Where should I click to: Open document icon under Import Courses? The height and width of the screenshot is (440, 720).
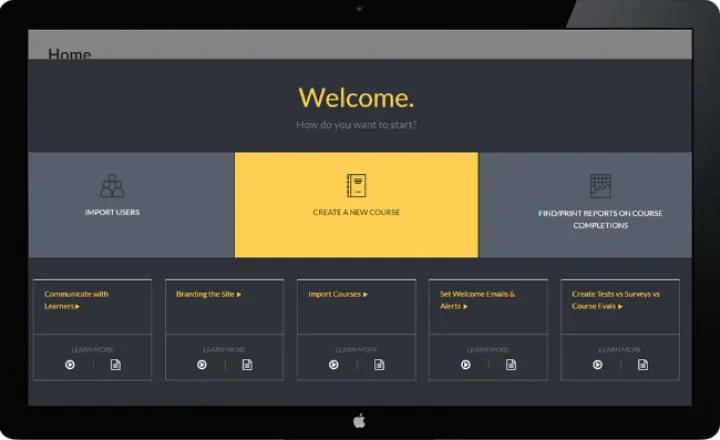tap(379, 365)
